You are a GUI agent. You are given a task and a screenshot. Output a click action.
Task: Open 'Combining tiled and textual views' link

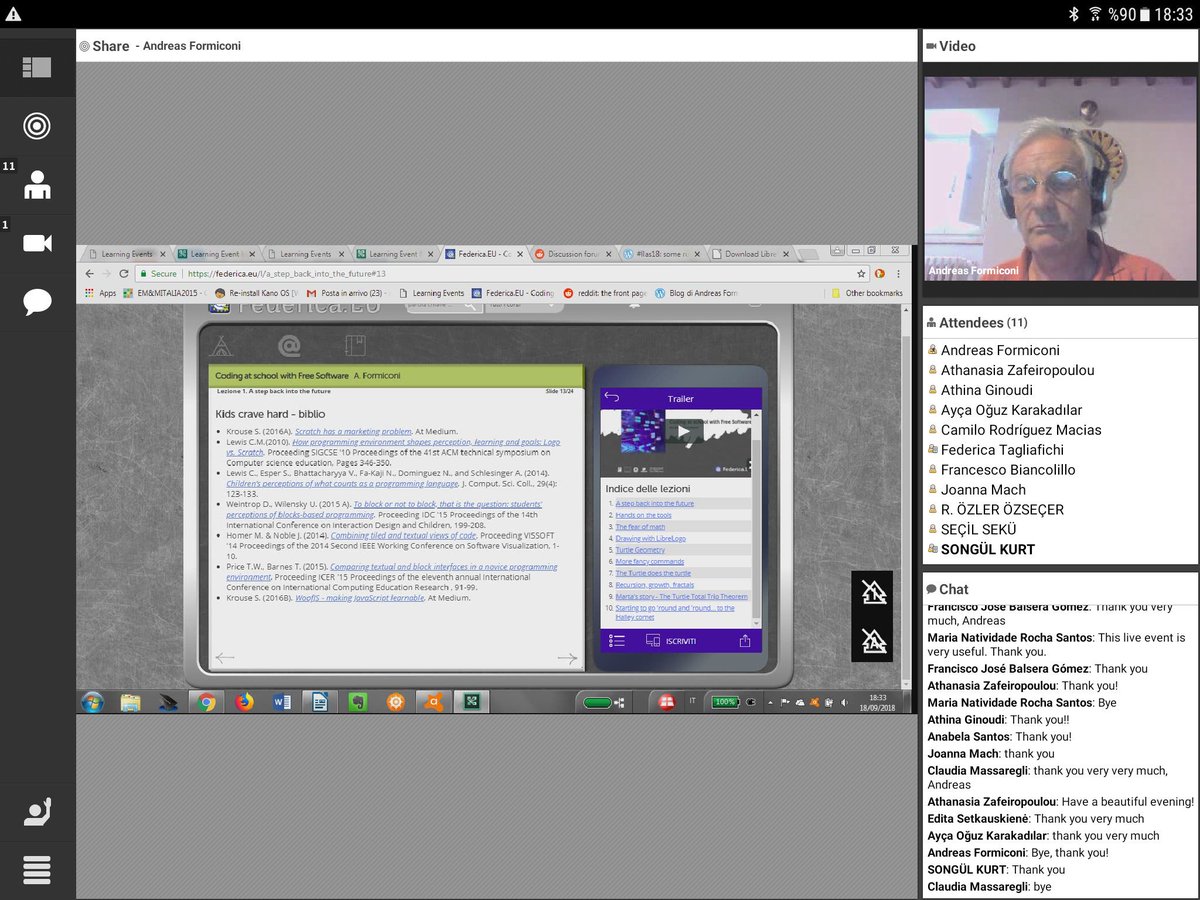coord(403,535)
